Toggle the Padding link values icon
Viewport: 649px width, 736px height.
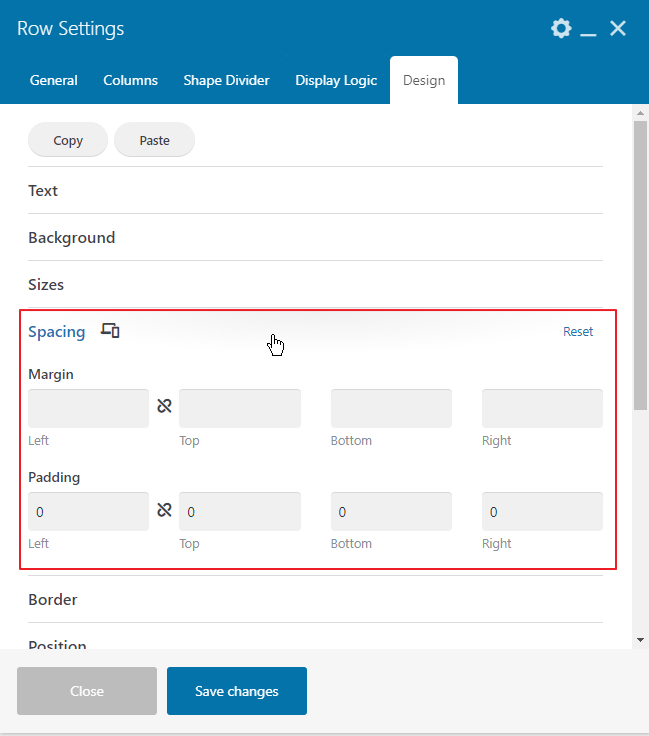tap(164, 510)
